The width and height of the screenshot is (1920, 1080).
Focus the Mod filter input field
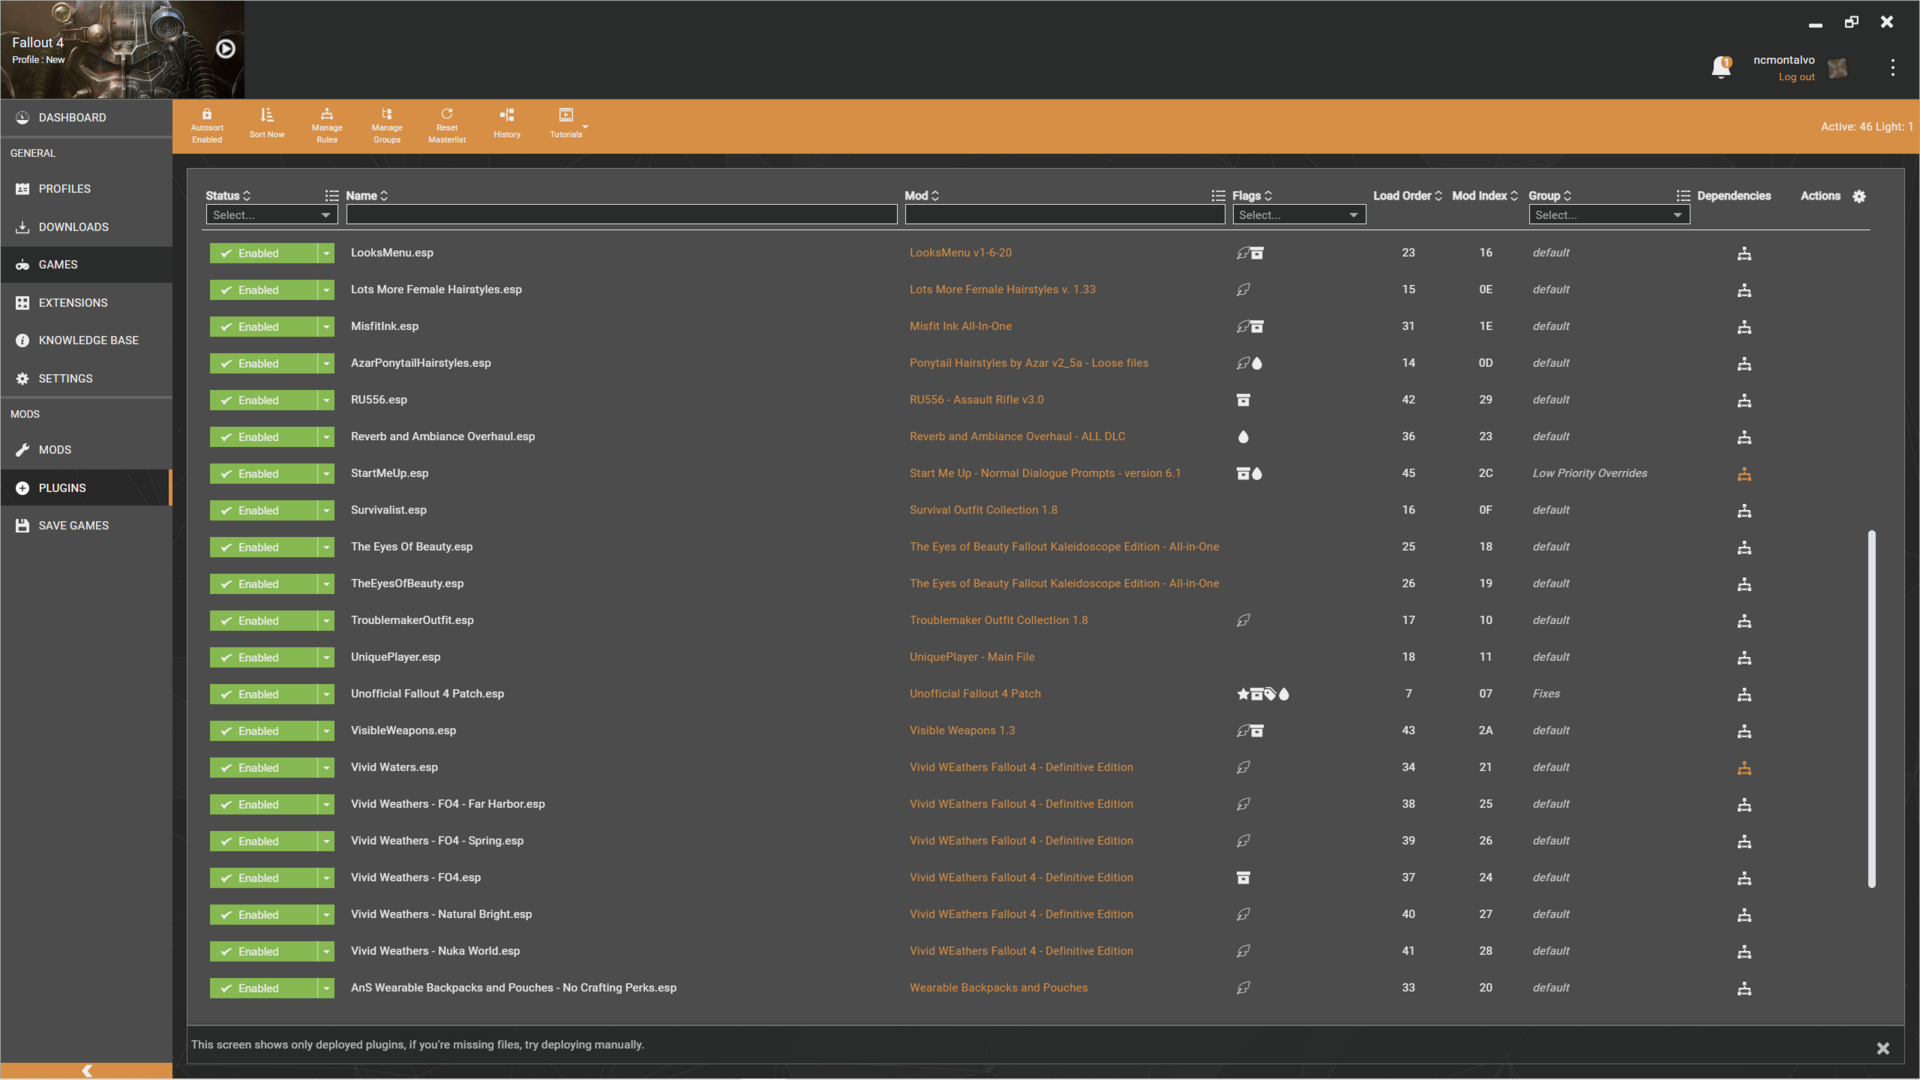(x=1064, y=215)
